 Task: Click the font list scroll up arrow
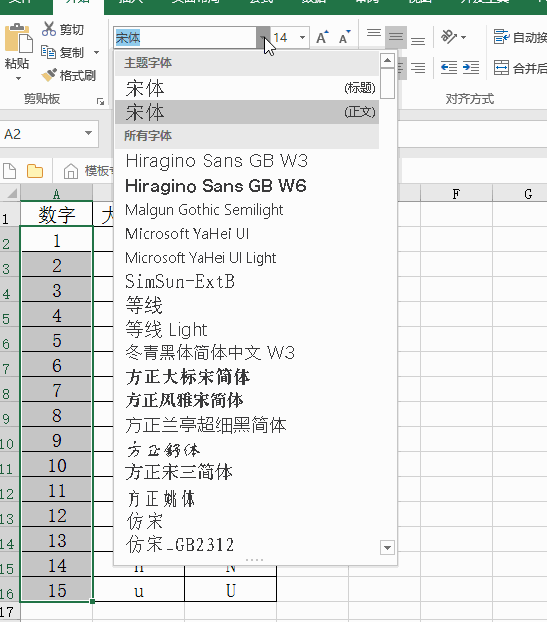[x=387, y=61]
